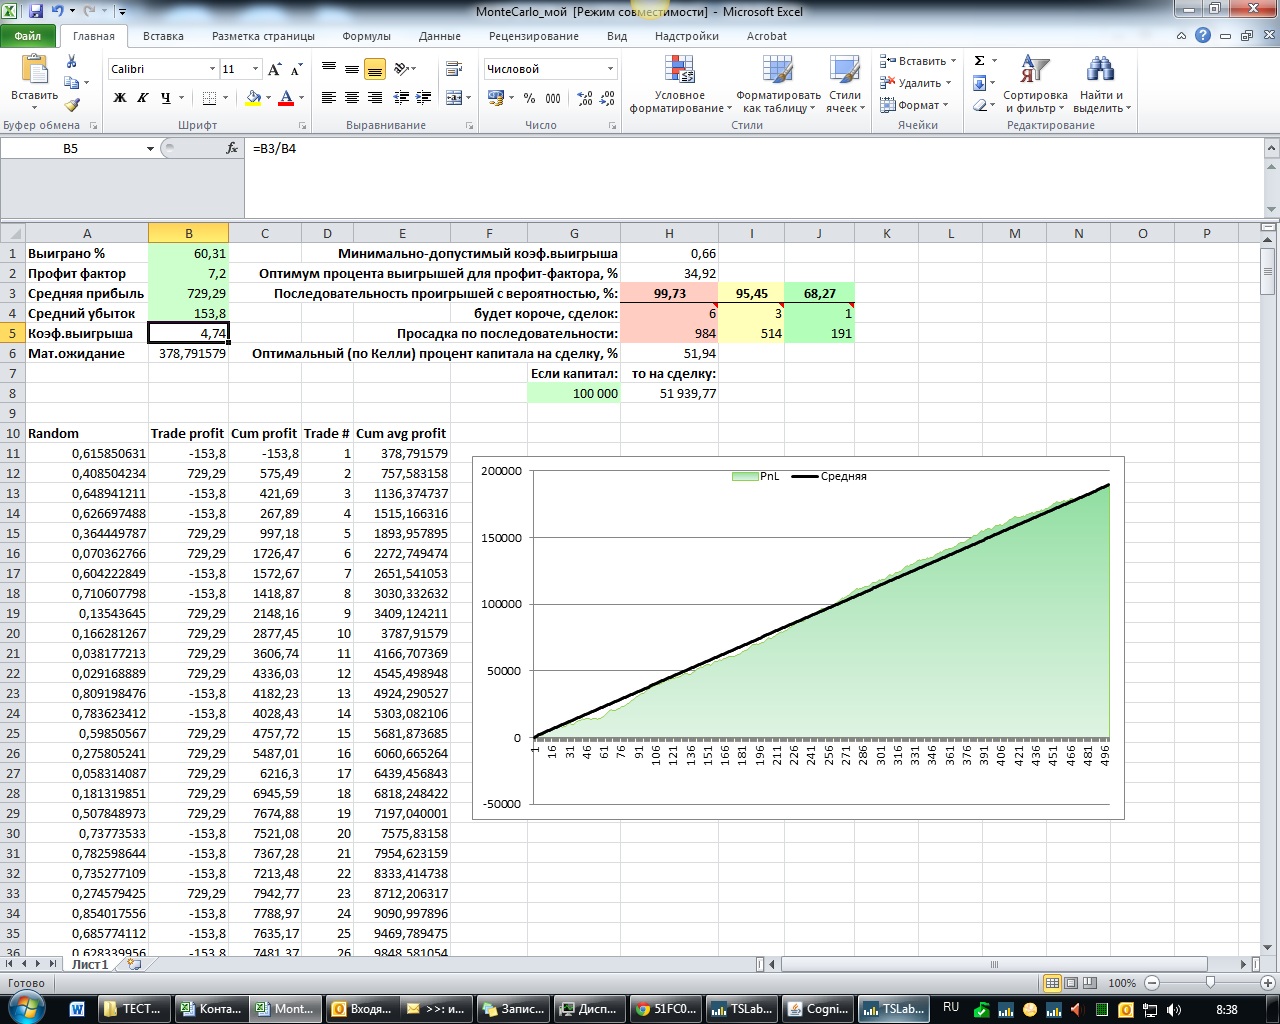This screenshot has width=1280, height=1024.
Task: Select the Лист1 sheet tab
Action: pos(89,964)
